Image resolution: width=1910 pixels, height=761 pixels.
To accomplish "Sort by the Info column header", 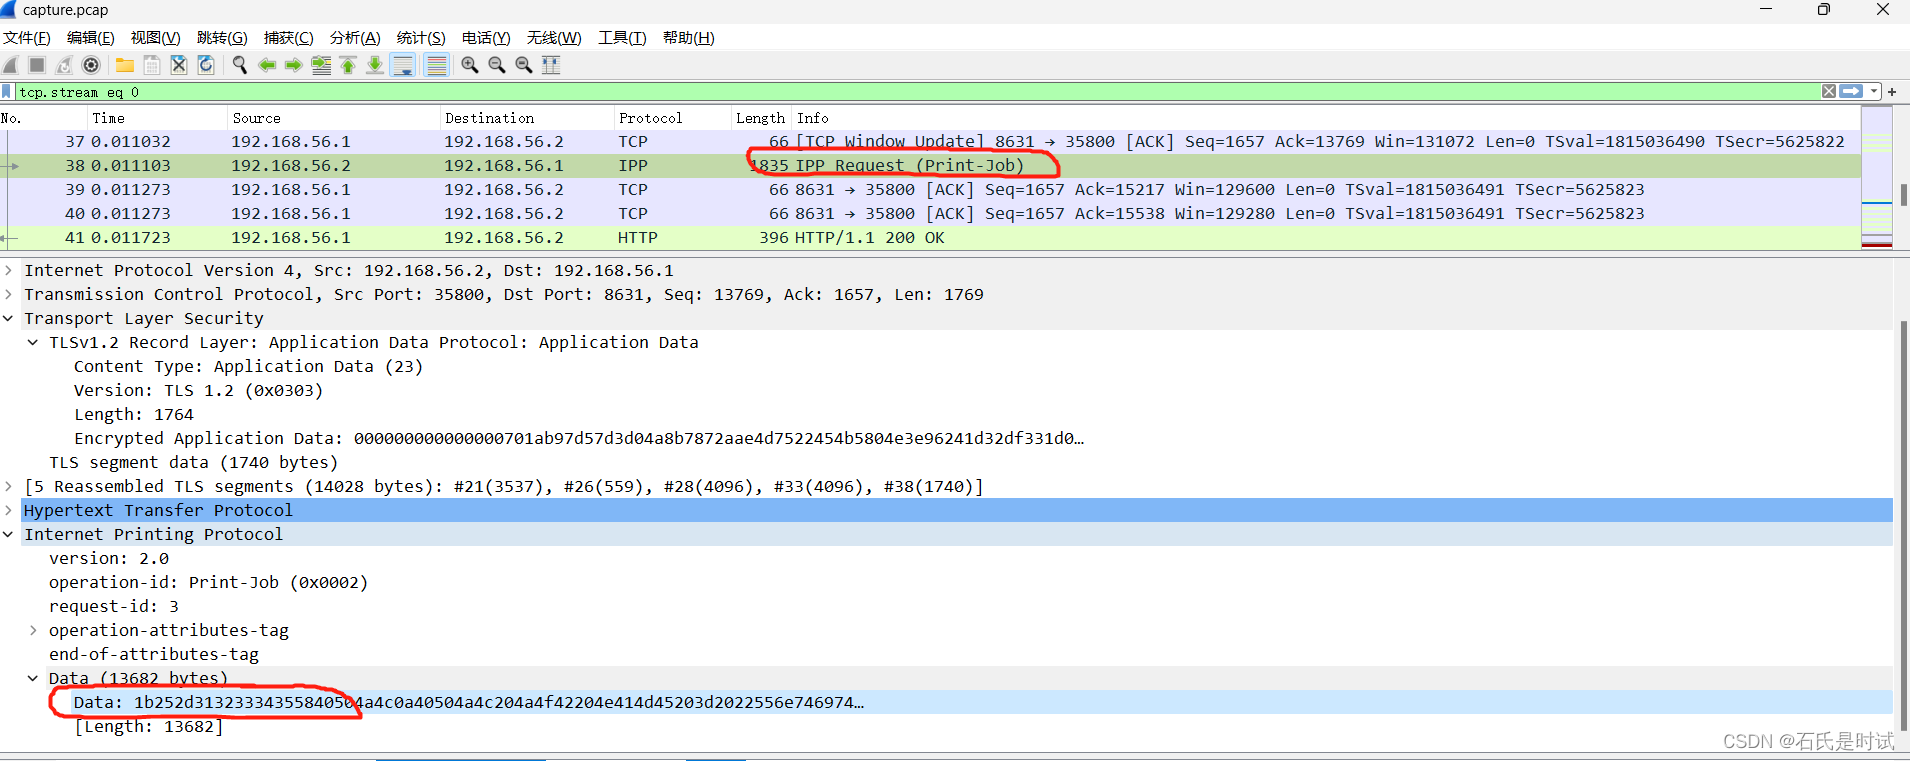I will pos(1326,118).
